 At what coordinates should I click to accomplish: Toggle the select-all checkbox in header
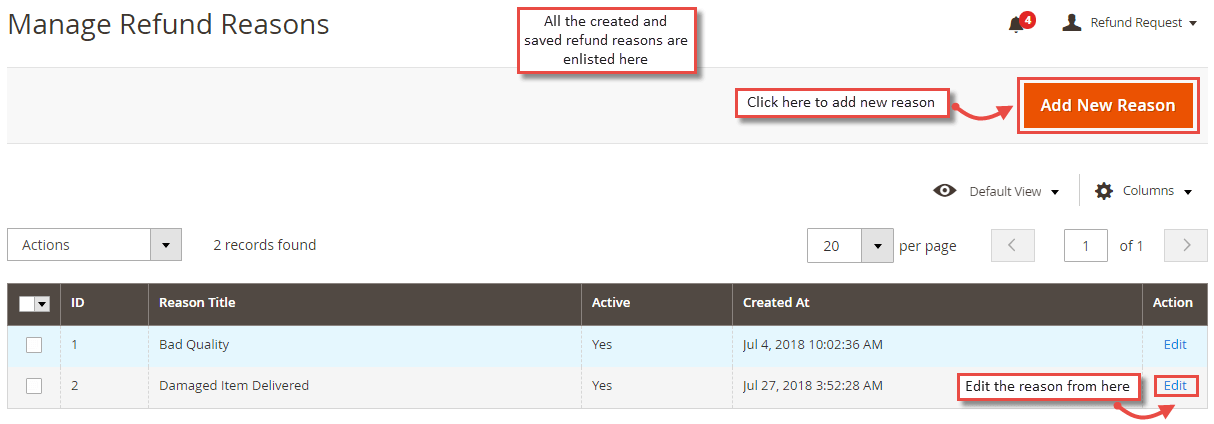[x=27, y=304]
